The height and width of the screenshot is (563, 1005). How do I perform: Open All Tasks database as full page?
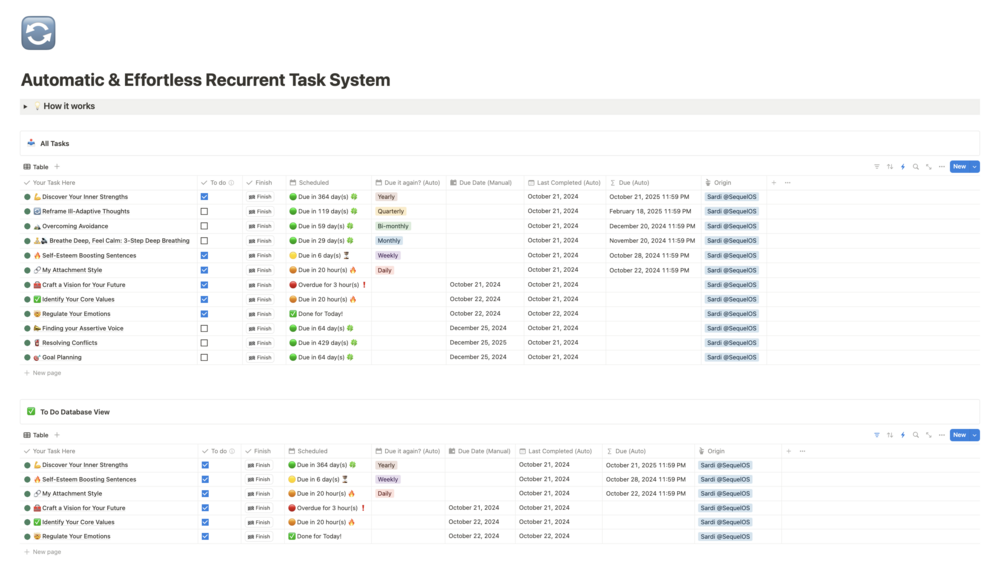(929, 167)
